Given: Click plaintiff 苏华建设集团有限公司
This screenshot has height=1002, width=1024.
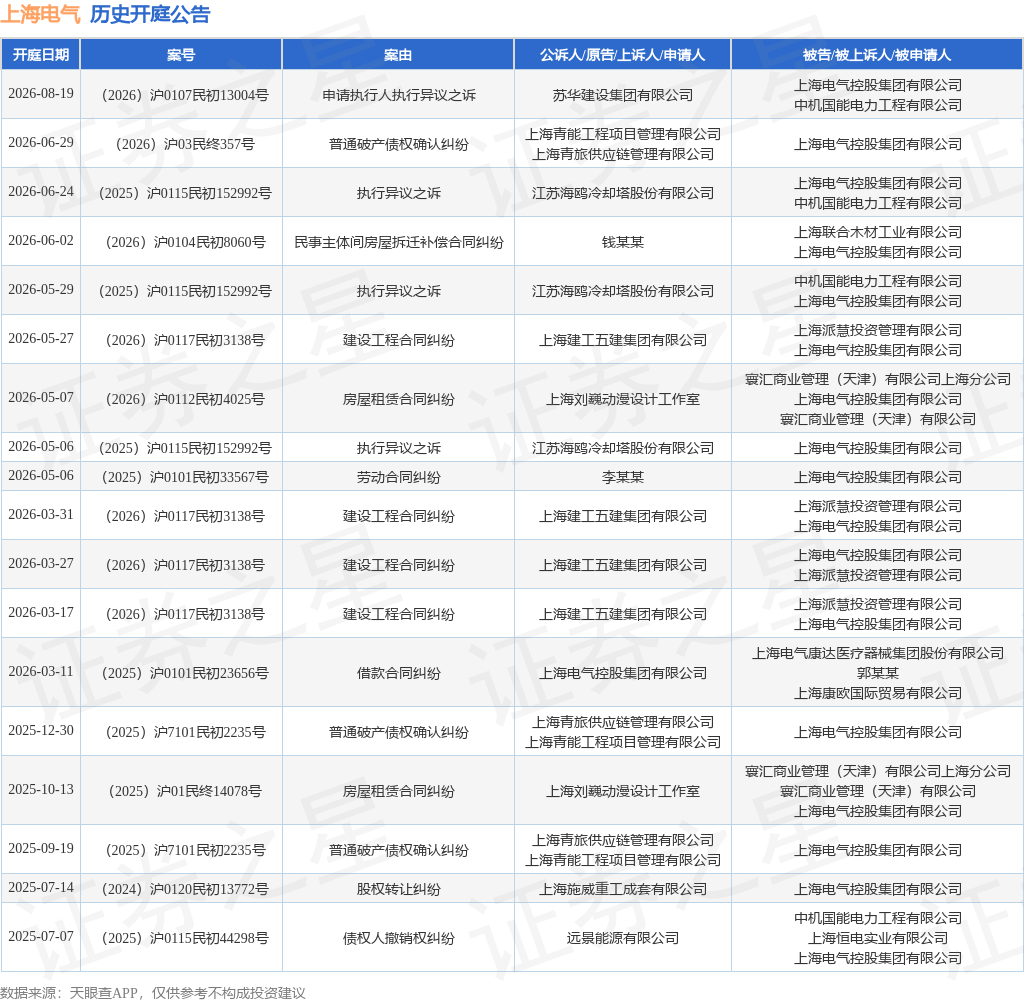Looking at the screenshot, I should [x=622, y=95].
